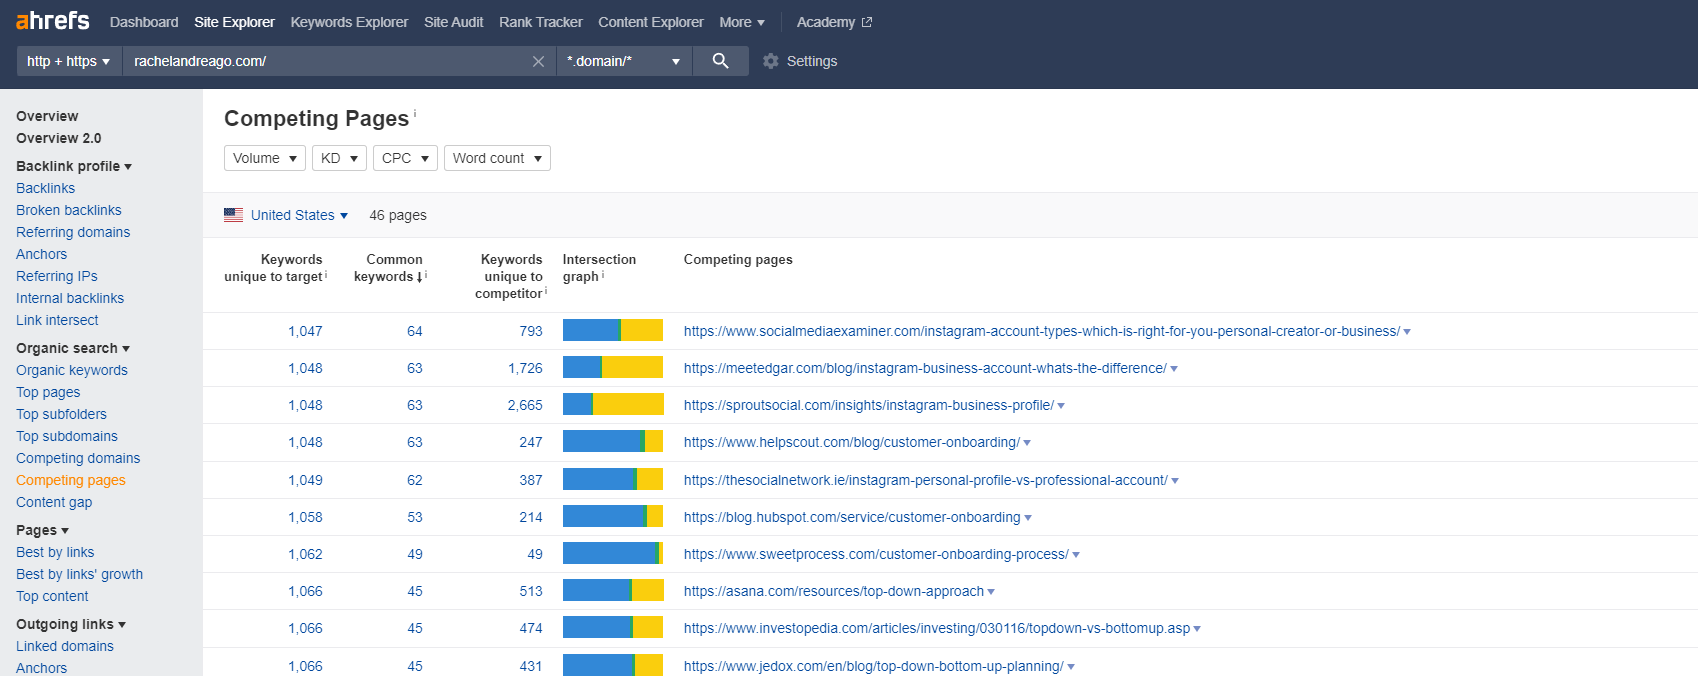Viewport: 1698px width, 676px height.
Task: Clear the URL field with the X icon
Action: click(538, 62)
